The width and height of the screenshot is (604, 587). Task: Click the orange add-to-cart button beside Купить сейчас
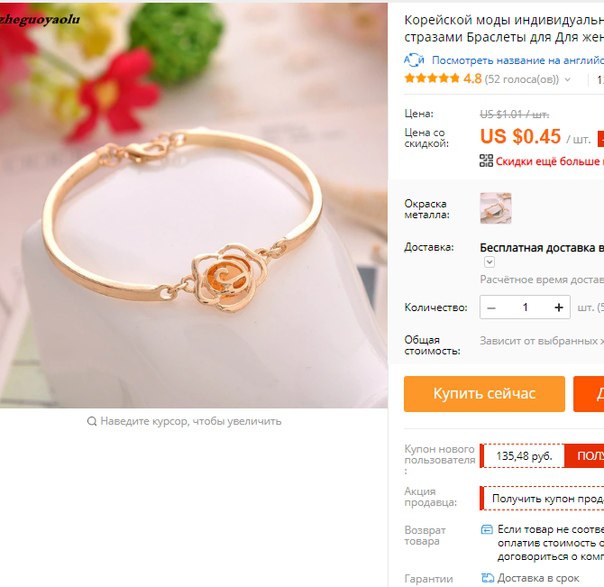coord(589,394)
